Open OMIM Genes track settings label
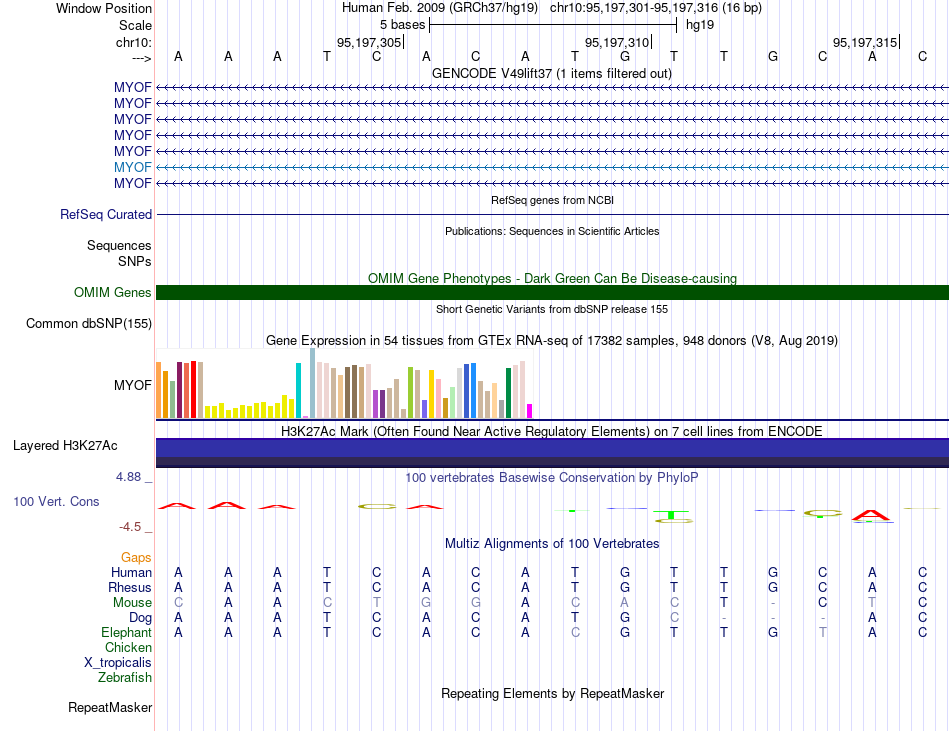Screen dimensions: 950x731 click(x=113, y=293)
